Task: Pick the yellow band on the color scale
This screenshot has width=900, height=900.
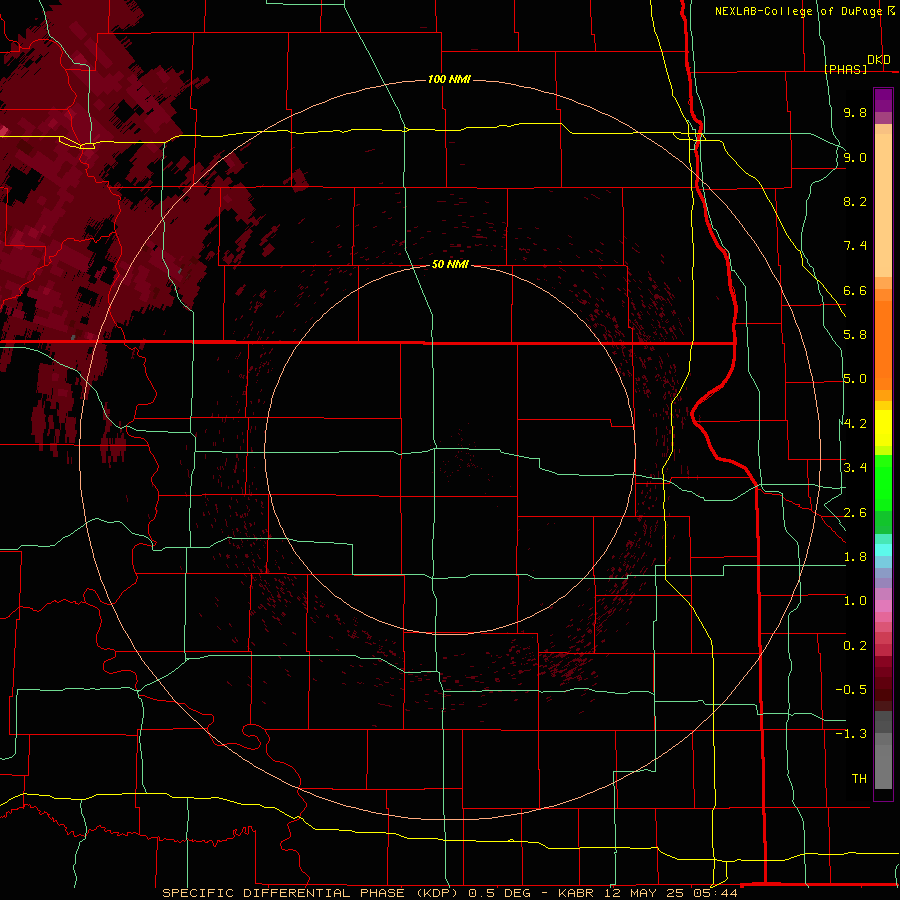Action: click(x=883, y=428)
